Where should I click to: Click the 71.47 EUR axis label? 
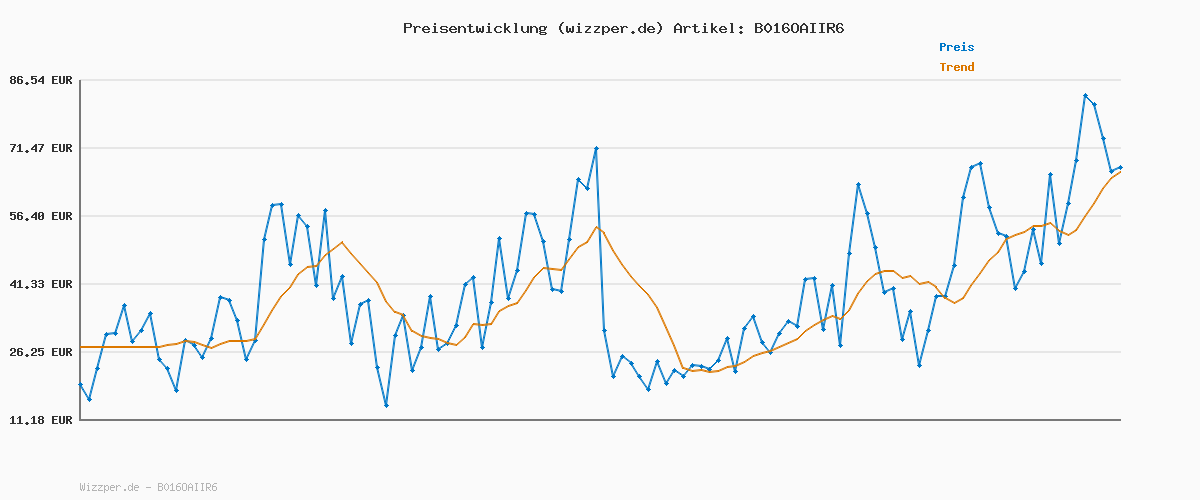(39, 148)
